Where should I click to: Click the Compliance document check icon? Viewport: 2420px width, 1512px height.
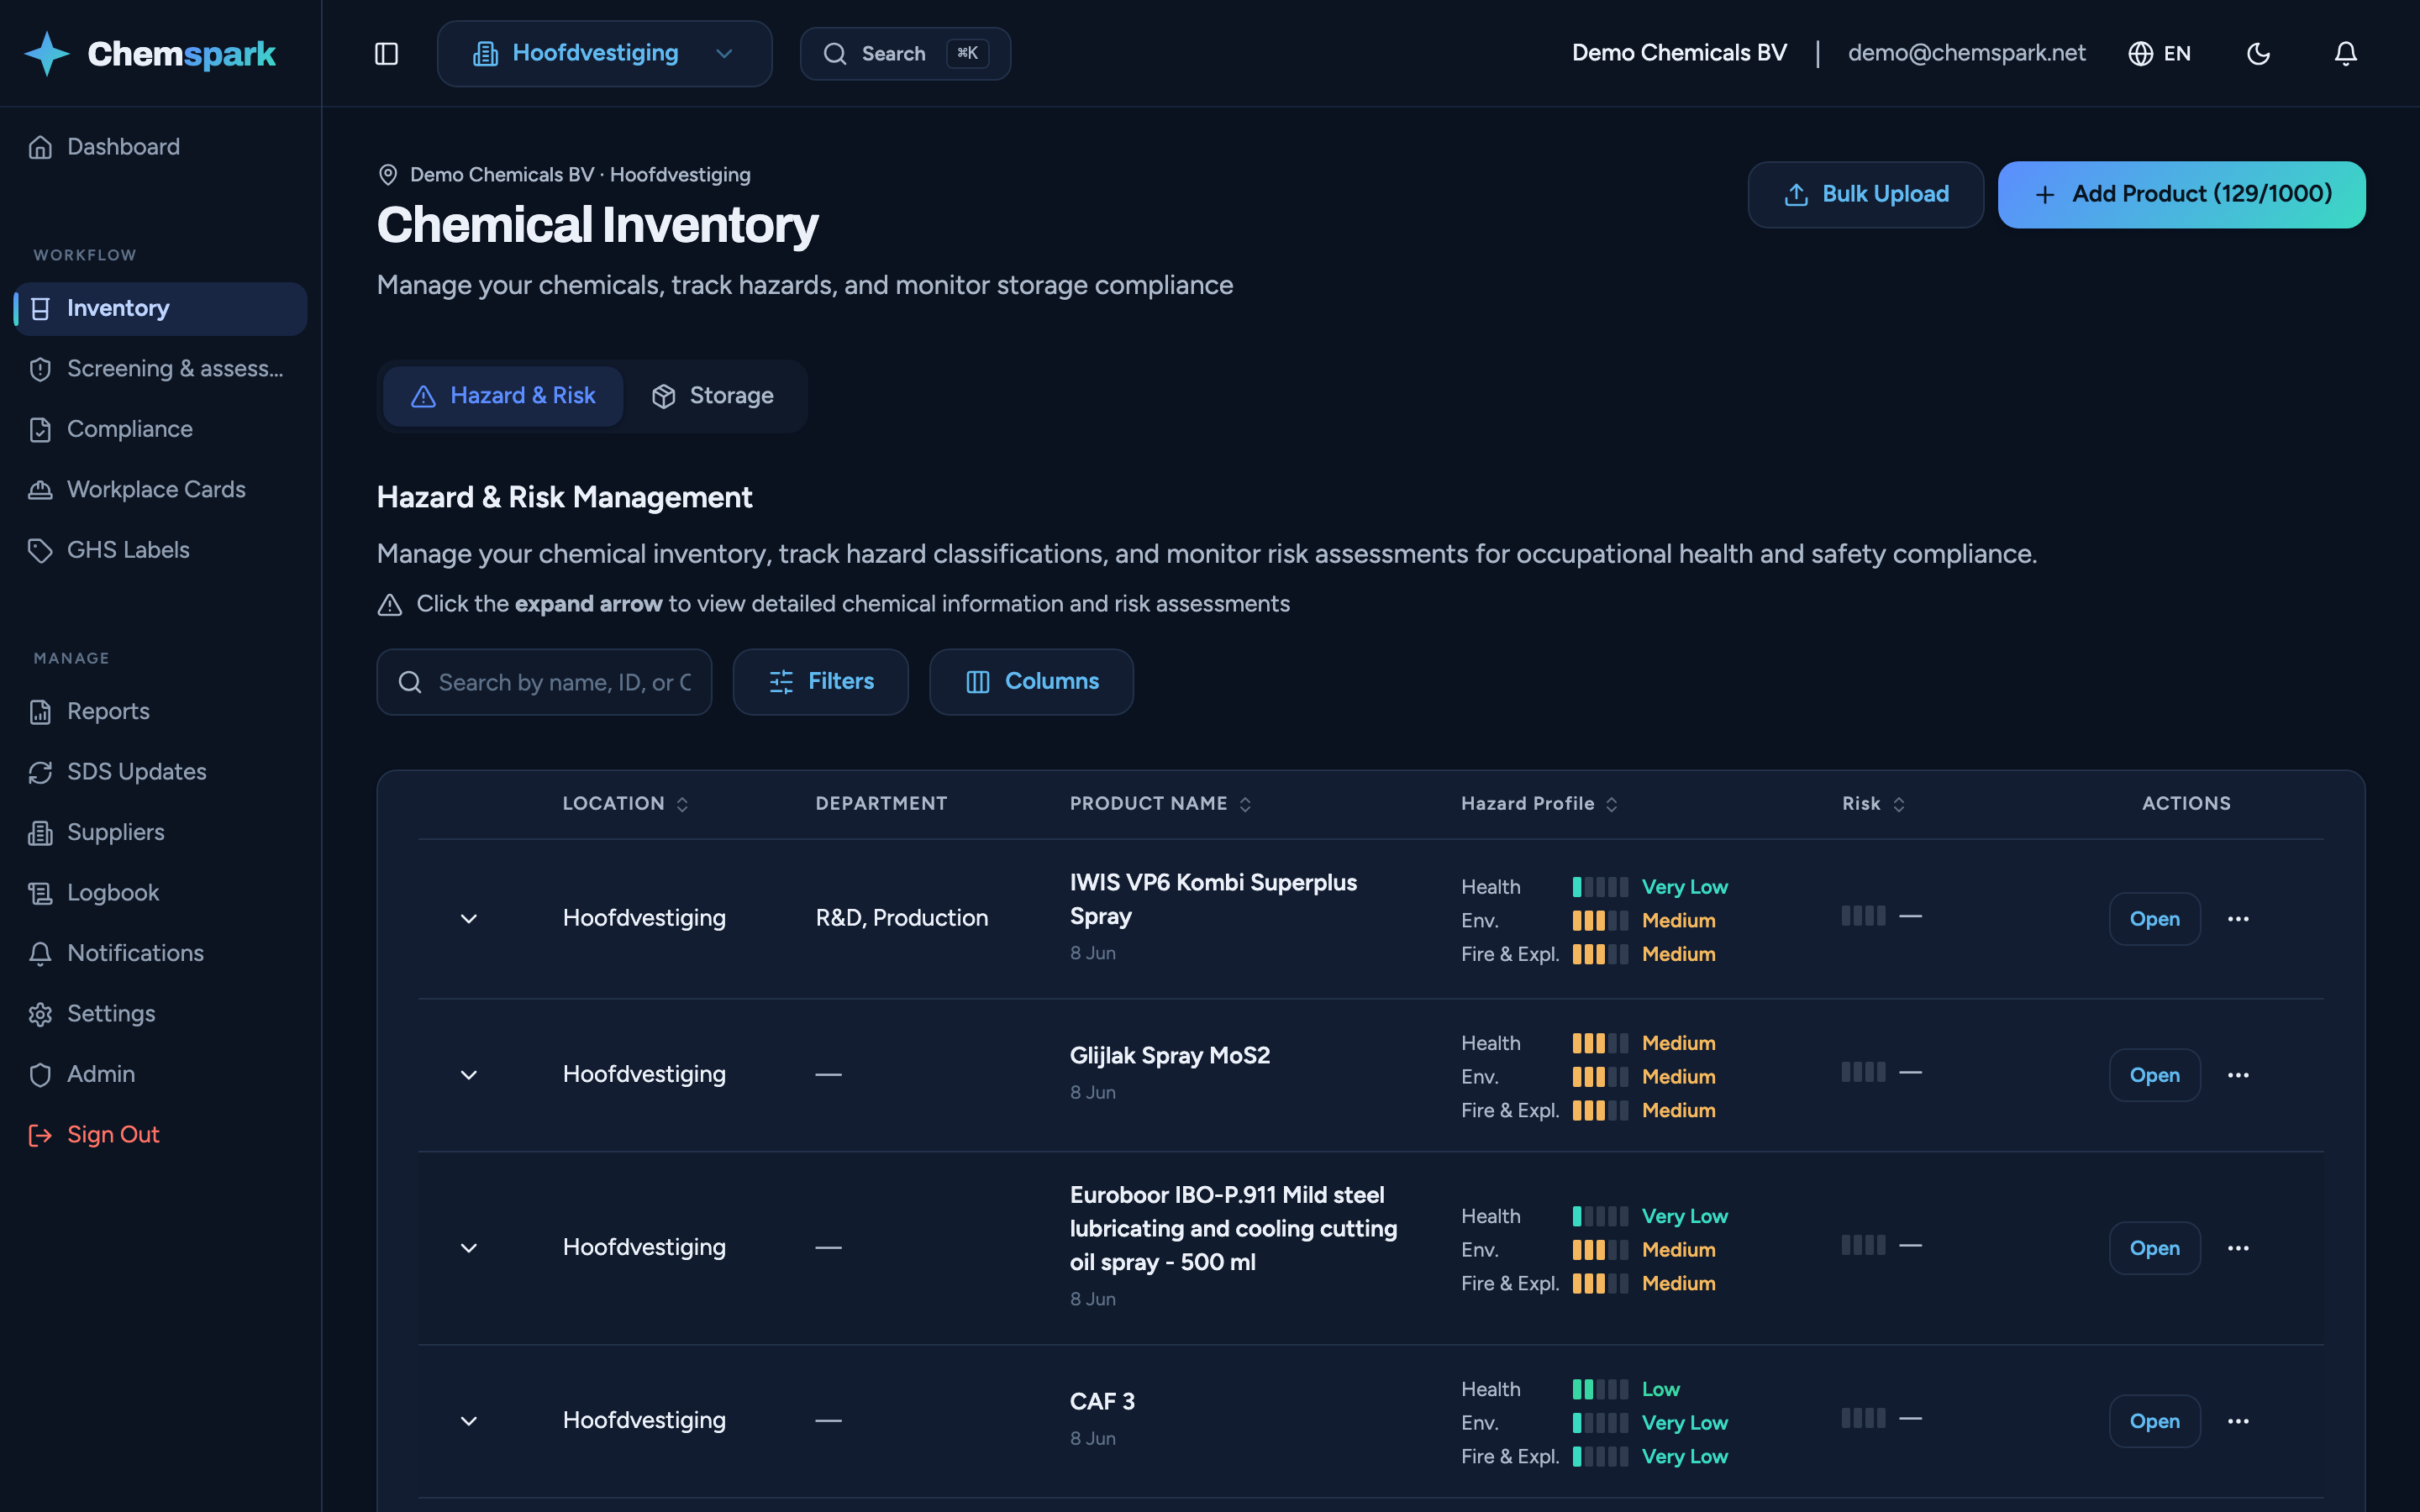pyautogui.click(x=40, y=429)
